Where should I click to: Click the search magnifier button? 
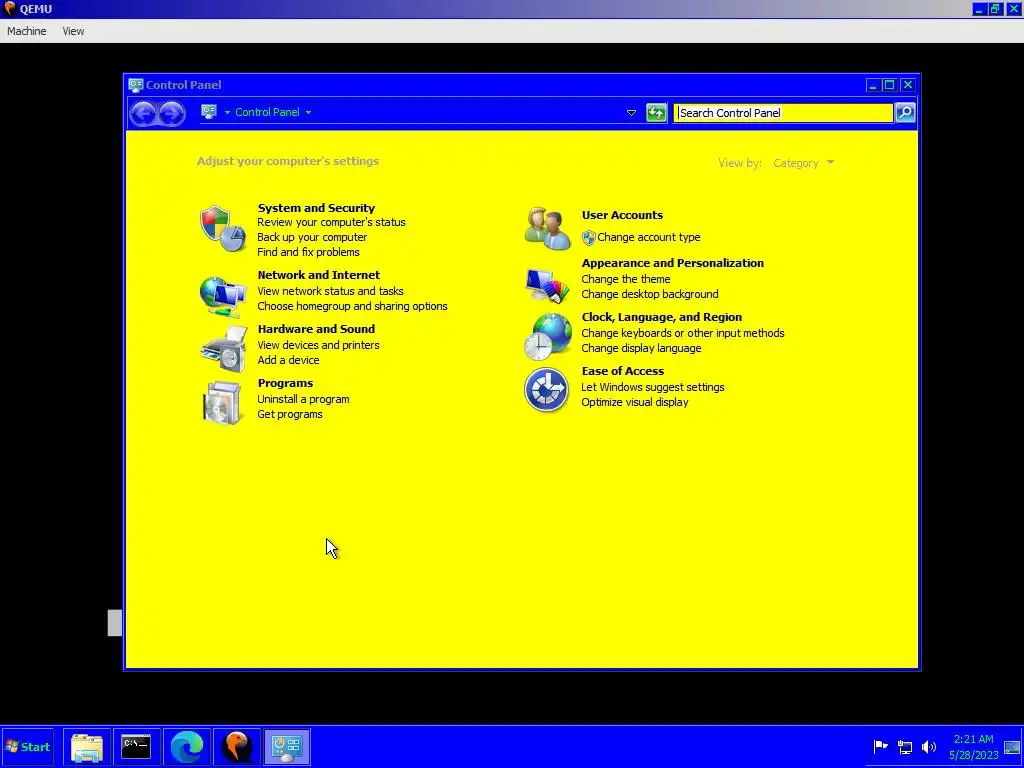[905, 112]
